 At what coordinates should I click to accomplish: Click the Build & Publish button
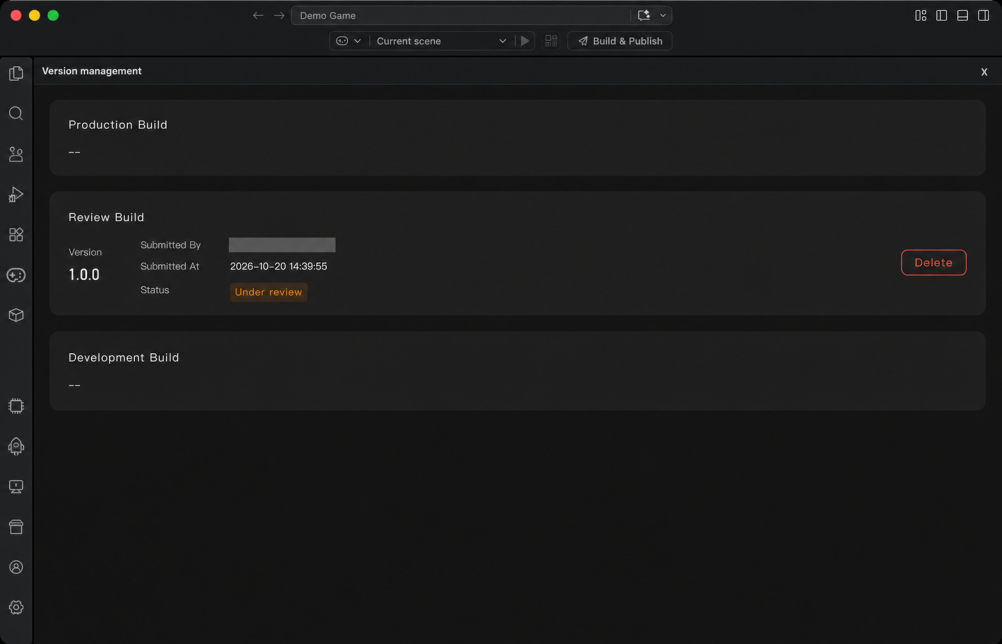pos(620,41)
